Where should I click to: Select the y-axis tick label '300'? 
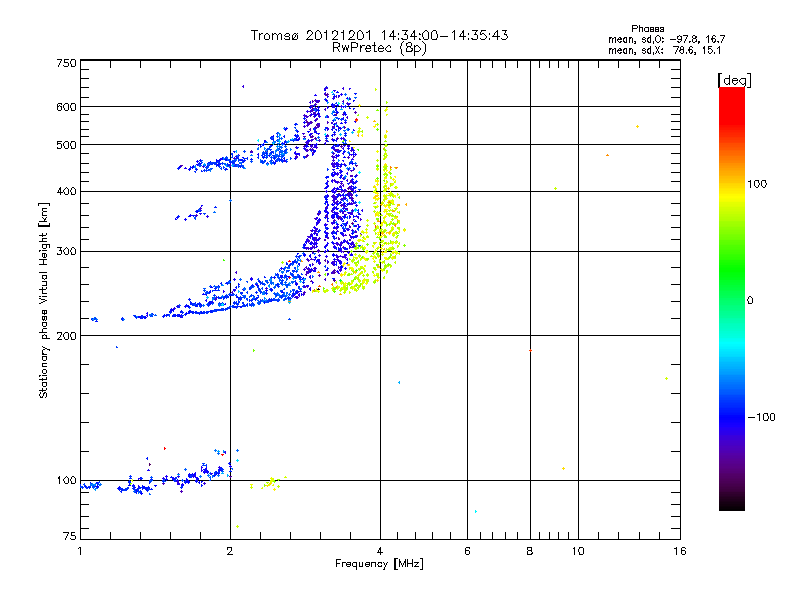pos(66,251)
